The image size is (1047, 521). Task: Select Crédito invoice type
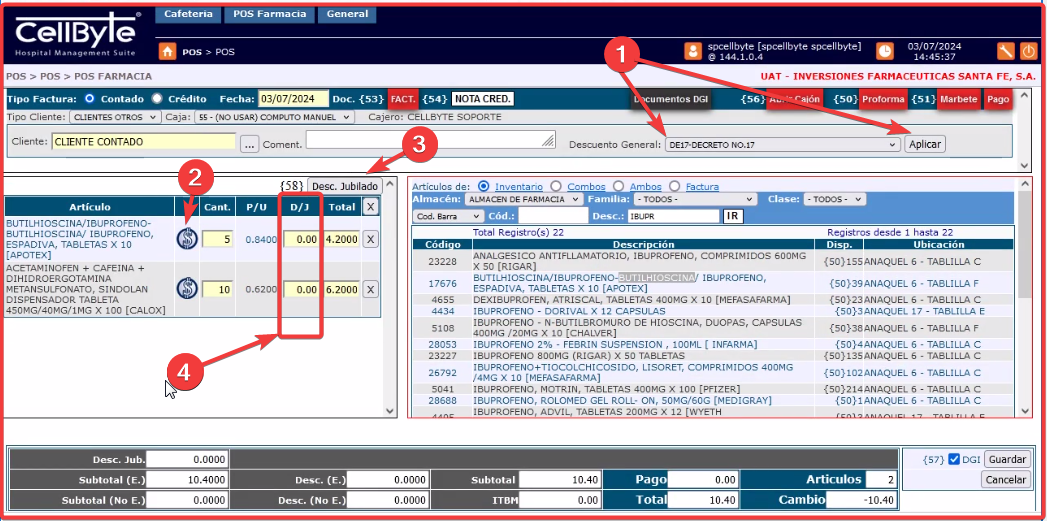[x=157, y=98]
